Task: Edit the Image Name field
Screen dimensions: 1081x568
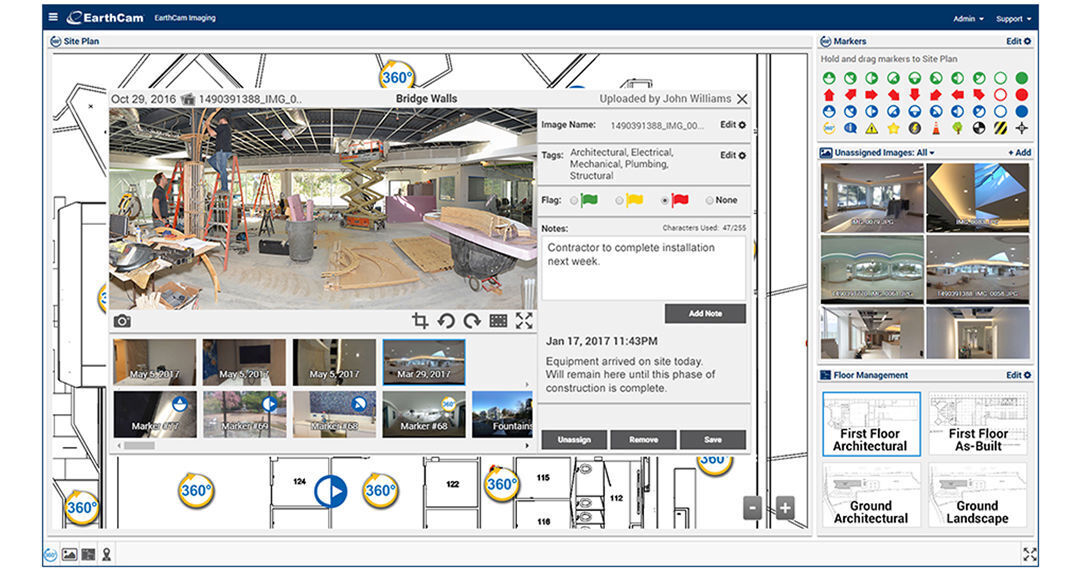Action: click(x=733, y=125)
